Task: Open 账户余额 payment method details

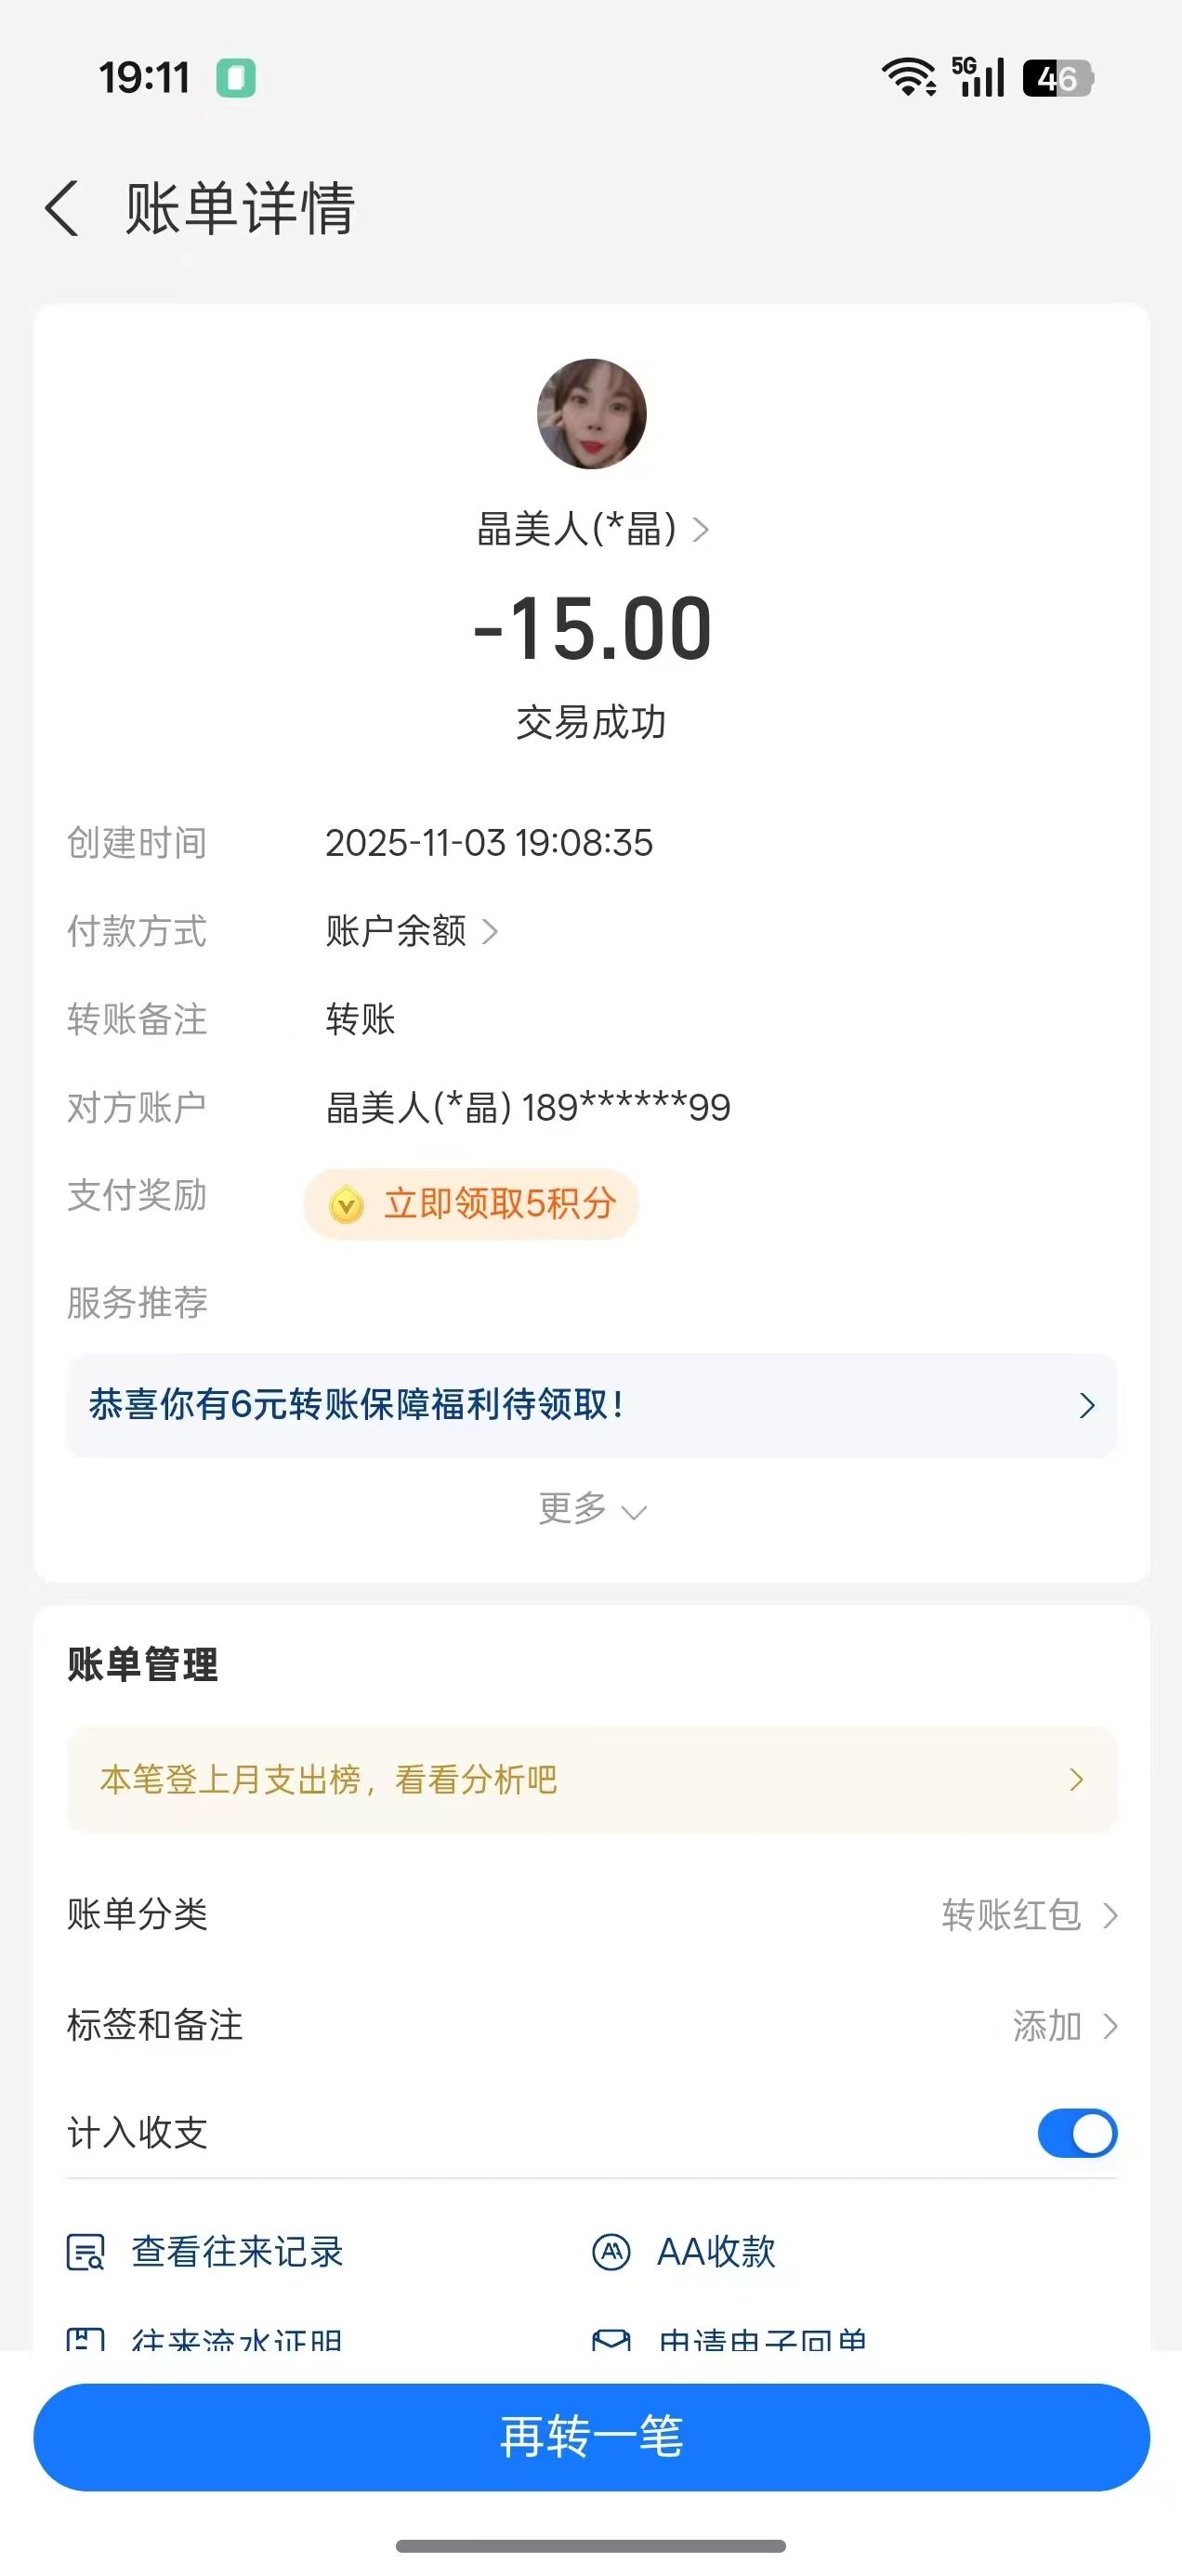Action: 410,931
